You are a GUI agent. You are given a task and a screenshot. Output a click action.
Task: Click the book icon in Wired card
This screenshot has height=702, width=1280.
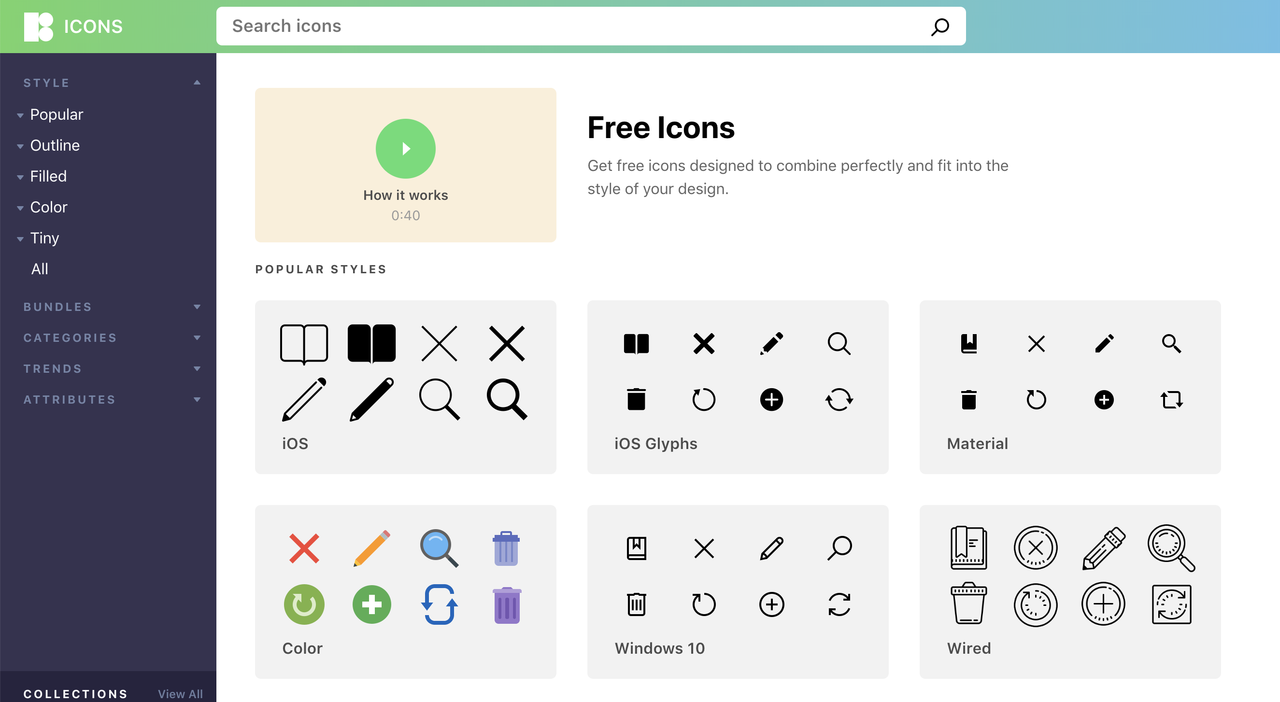coord(969,548)
